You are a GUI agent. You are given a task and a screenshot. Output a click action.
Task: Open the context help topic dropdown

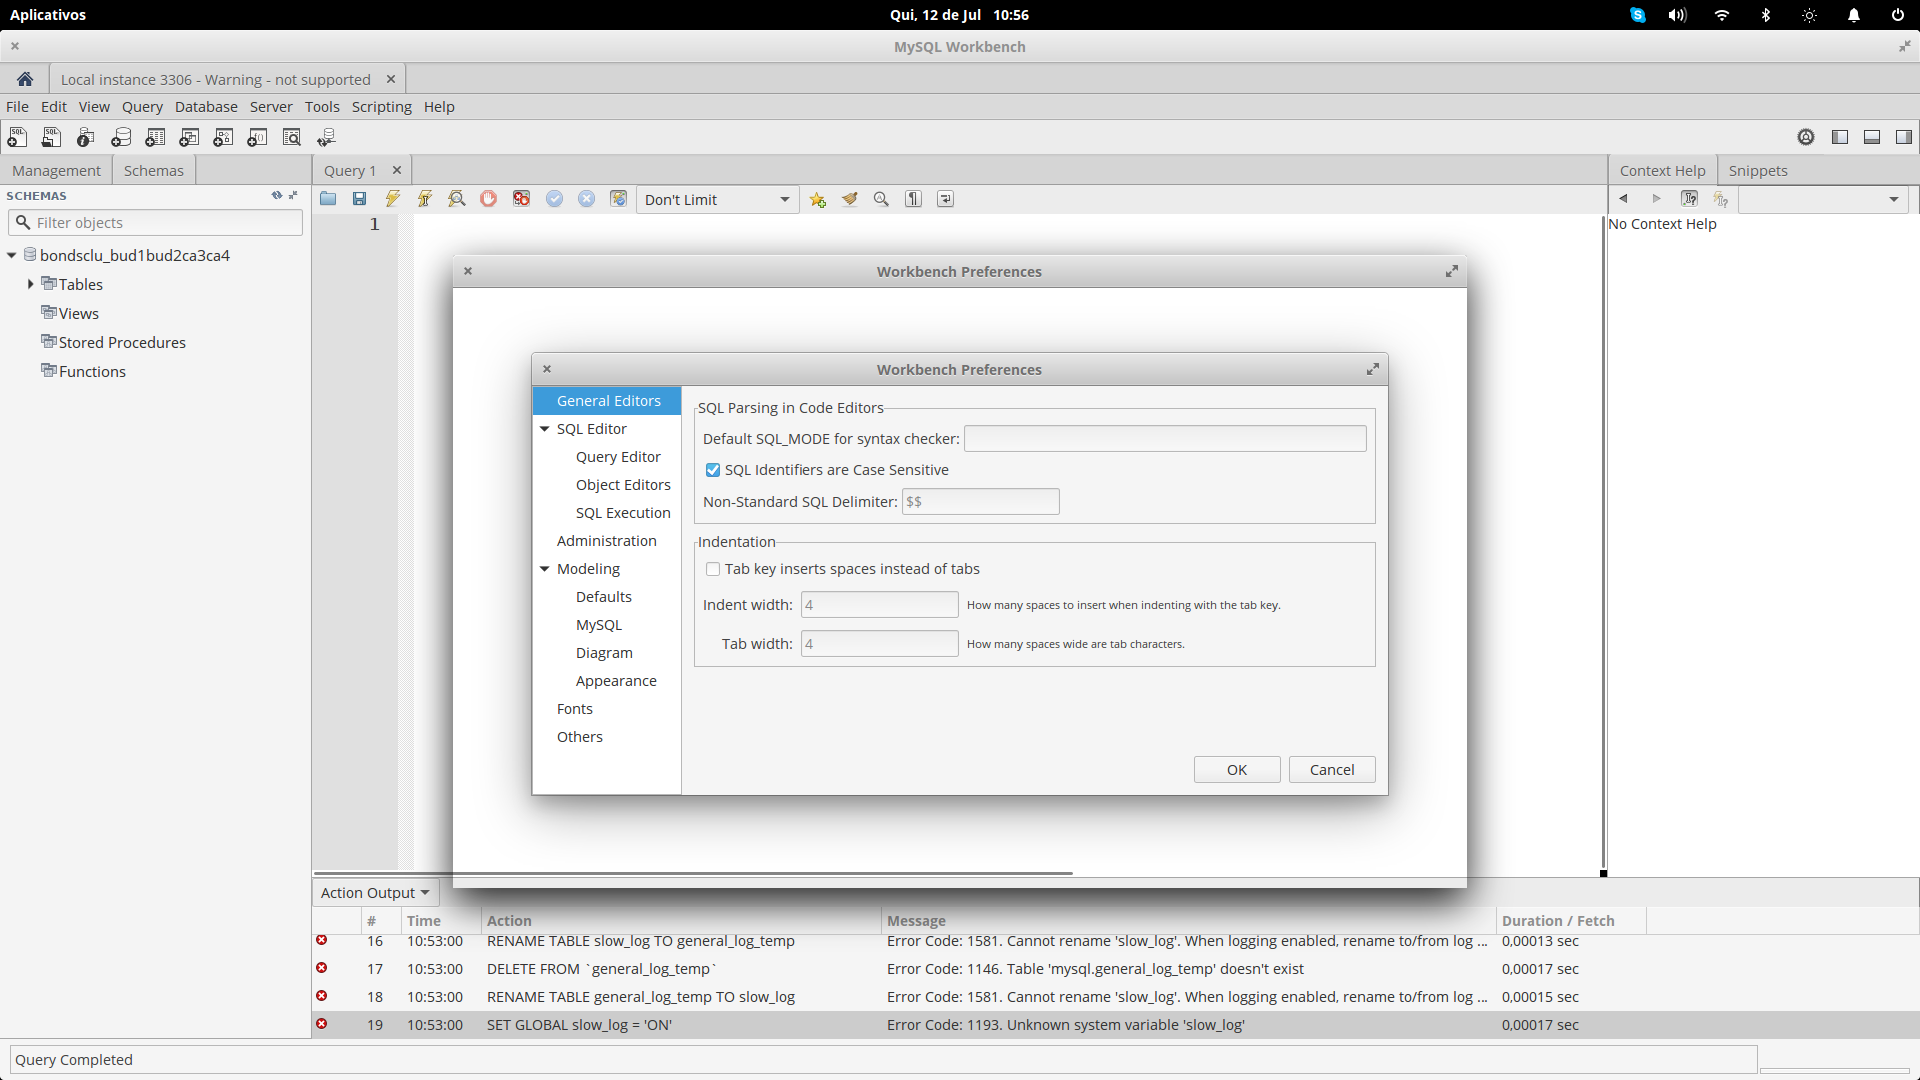pos(1823,199)
